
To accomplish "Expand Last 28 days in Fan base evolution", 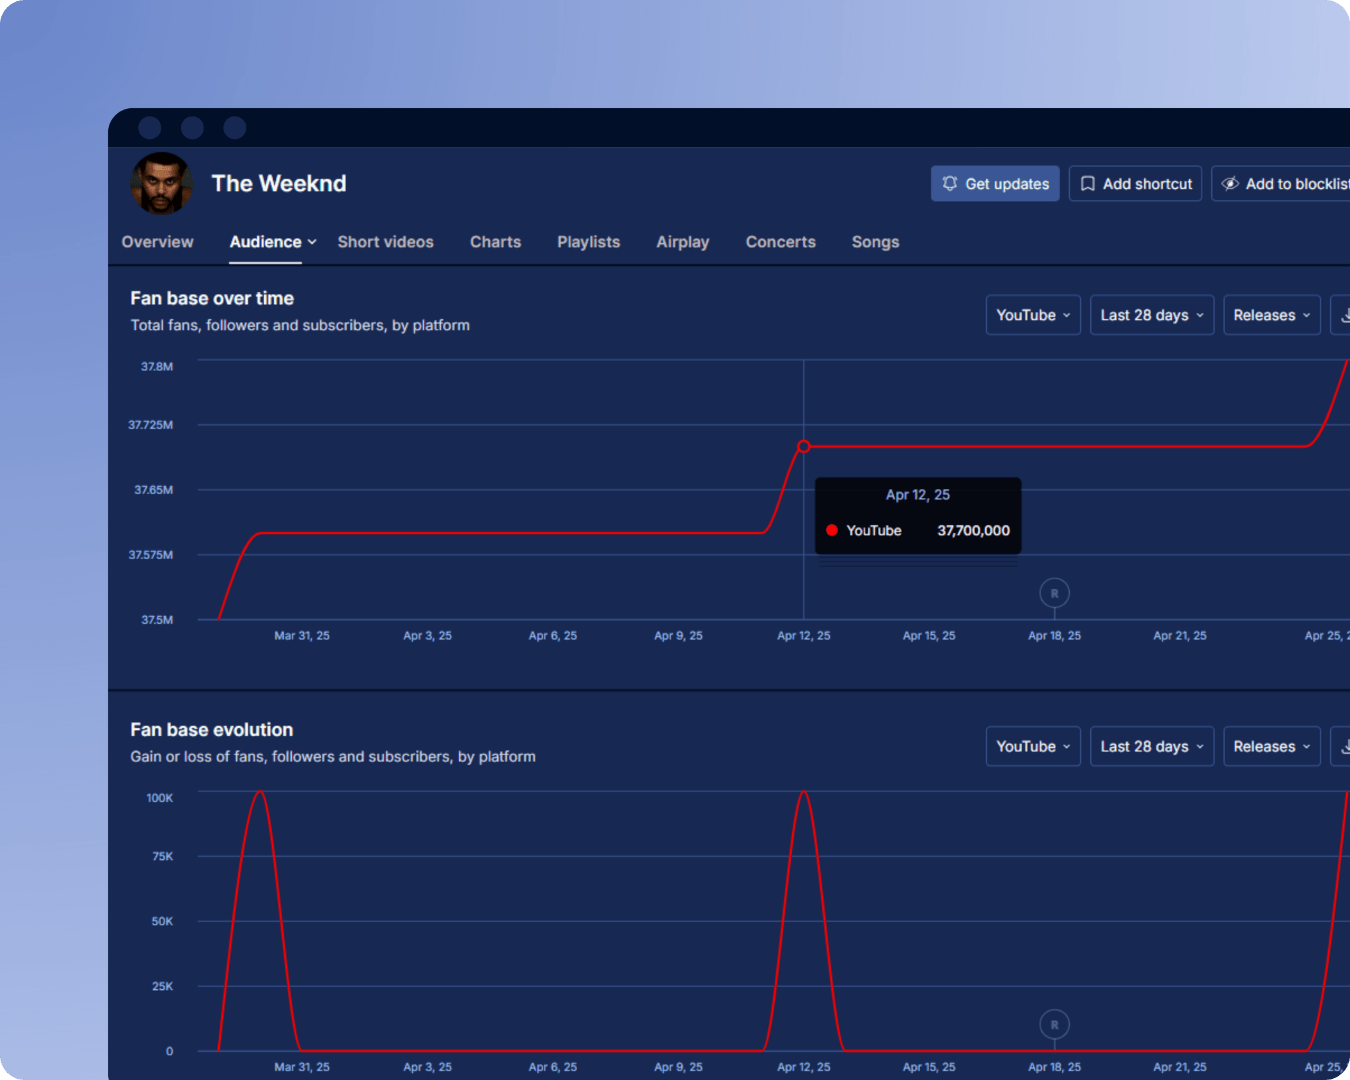I will pos(1151,747).
